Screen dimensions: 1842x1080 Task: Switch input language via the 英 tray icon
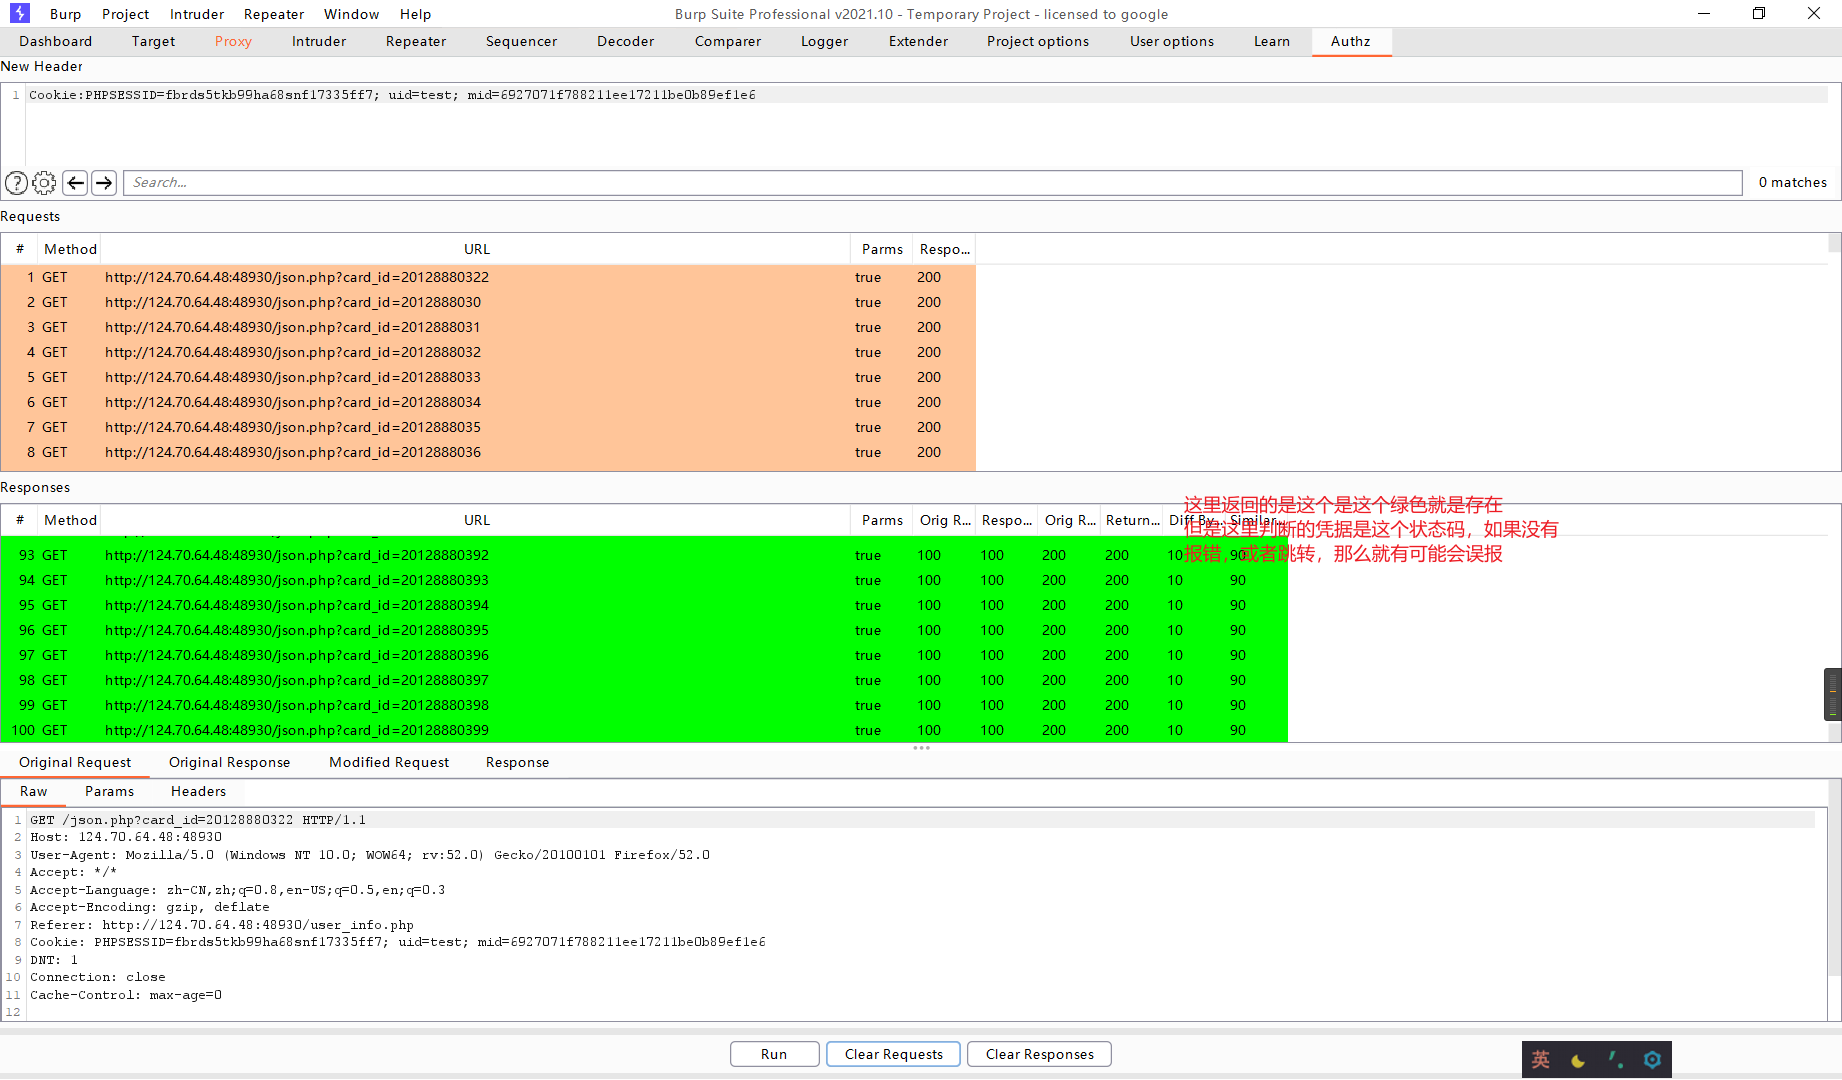click(1539, 1059)
